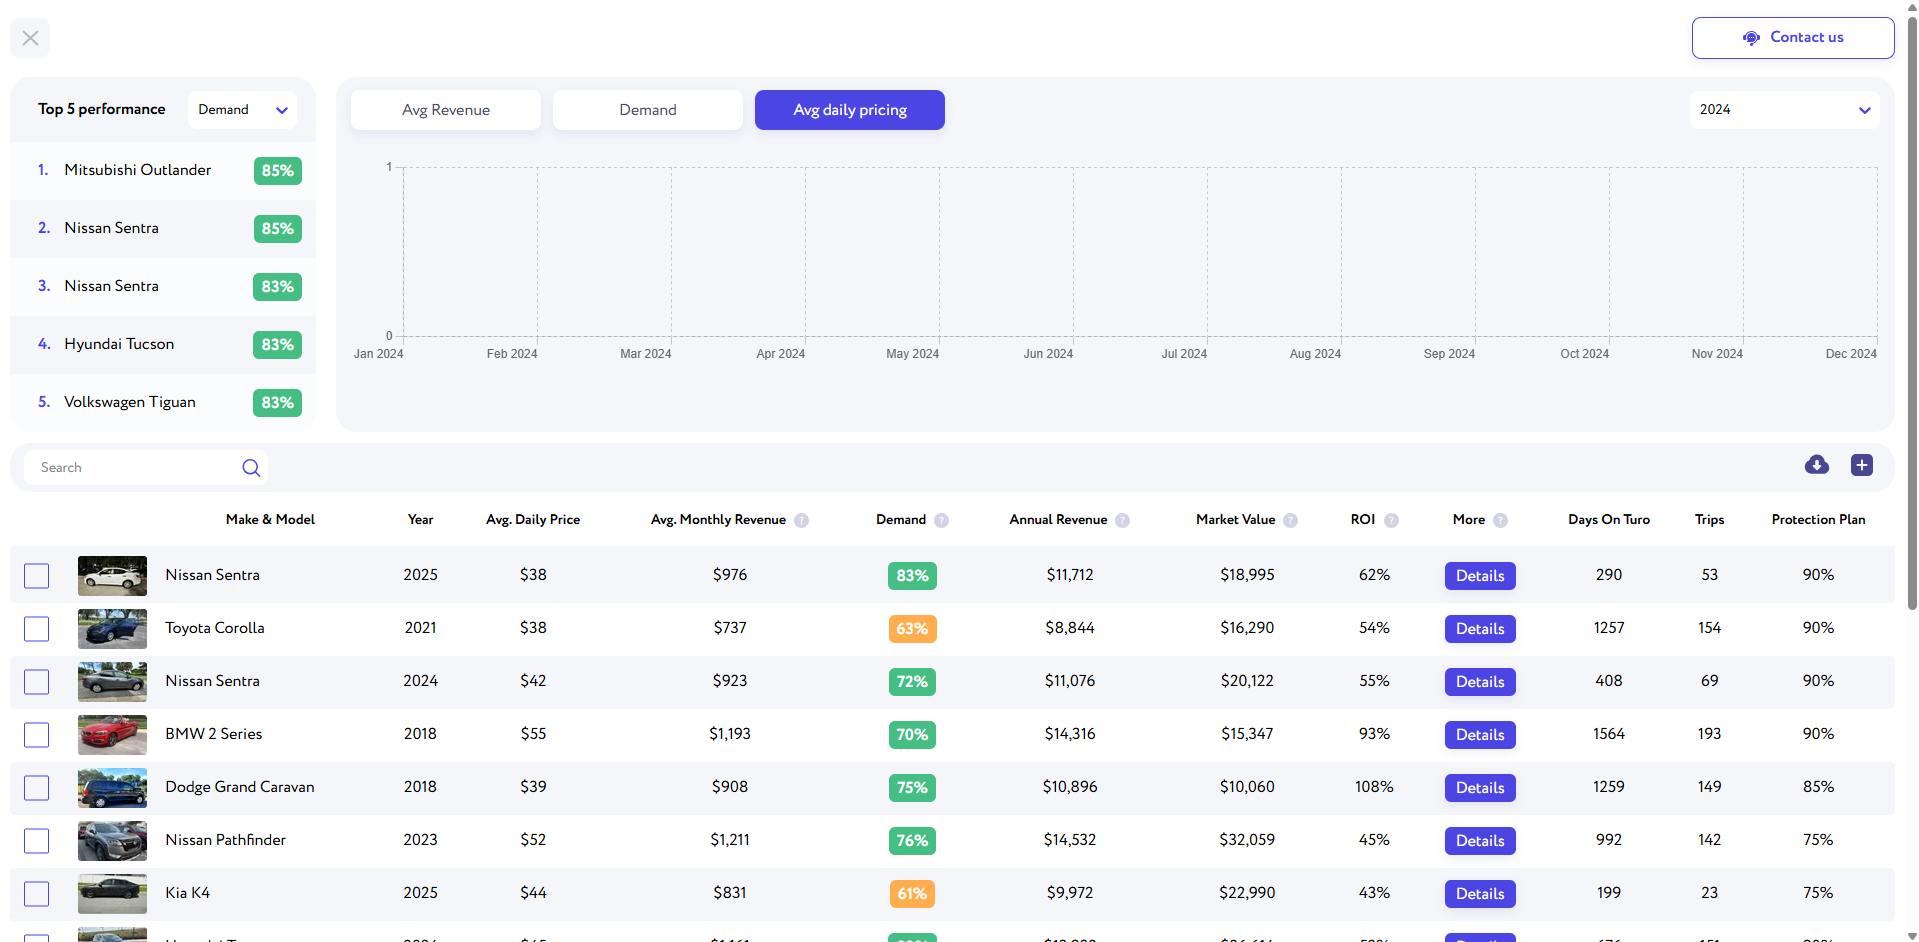Select the Avg daily pricing tab
The height and width of the screenshot is (942, 1919).
850,110
